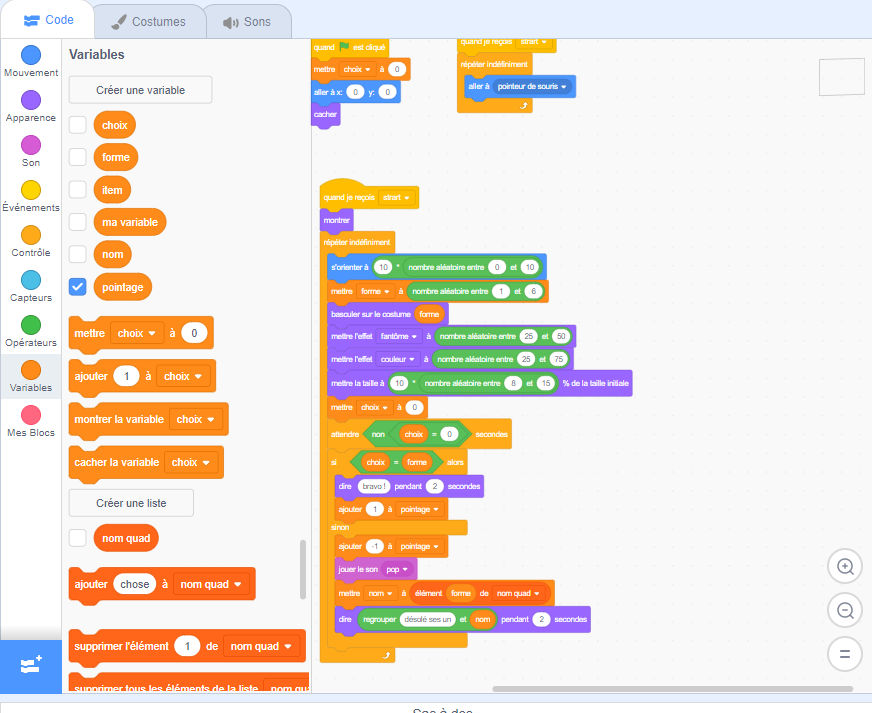Click the workspace horizontal scrollbar
Image resolution: width=872 pixels, height=713 pixels.
672,689
